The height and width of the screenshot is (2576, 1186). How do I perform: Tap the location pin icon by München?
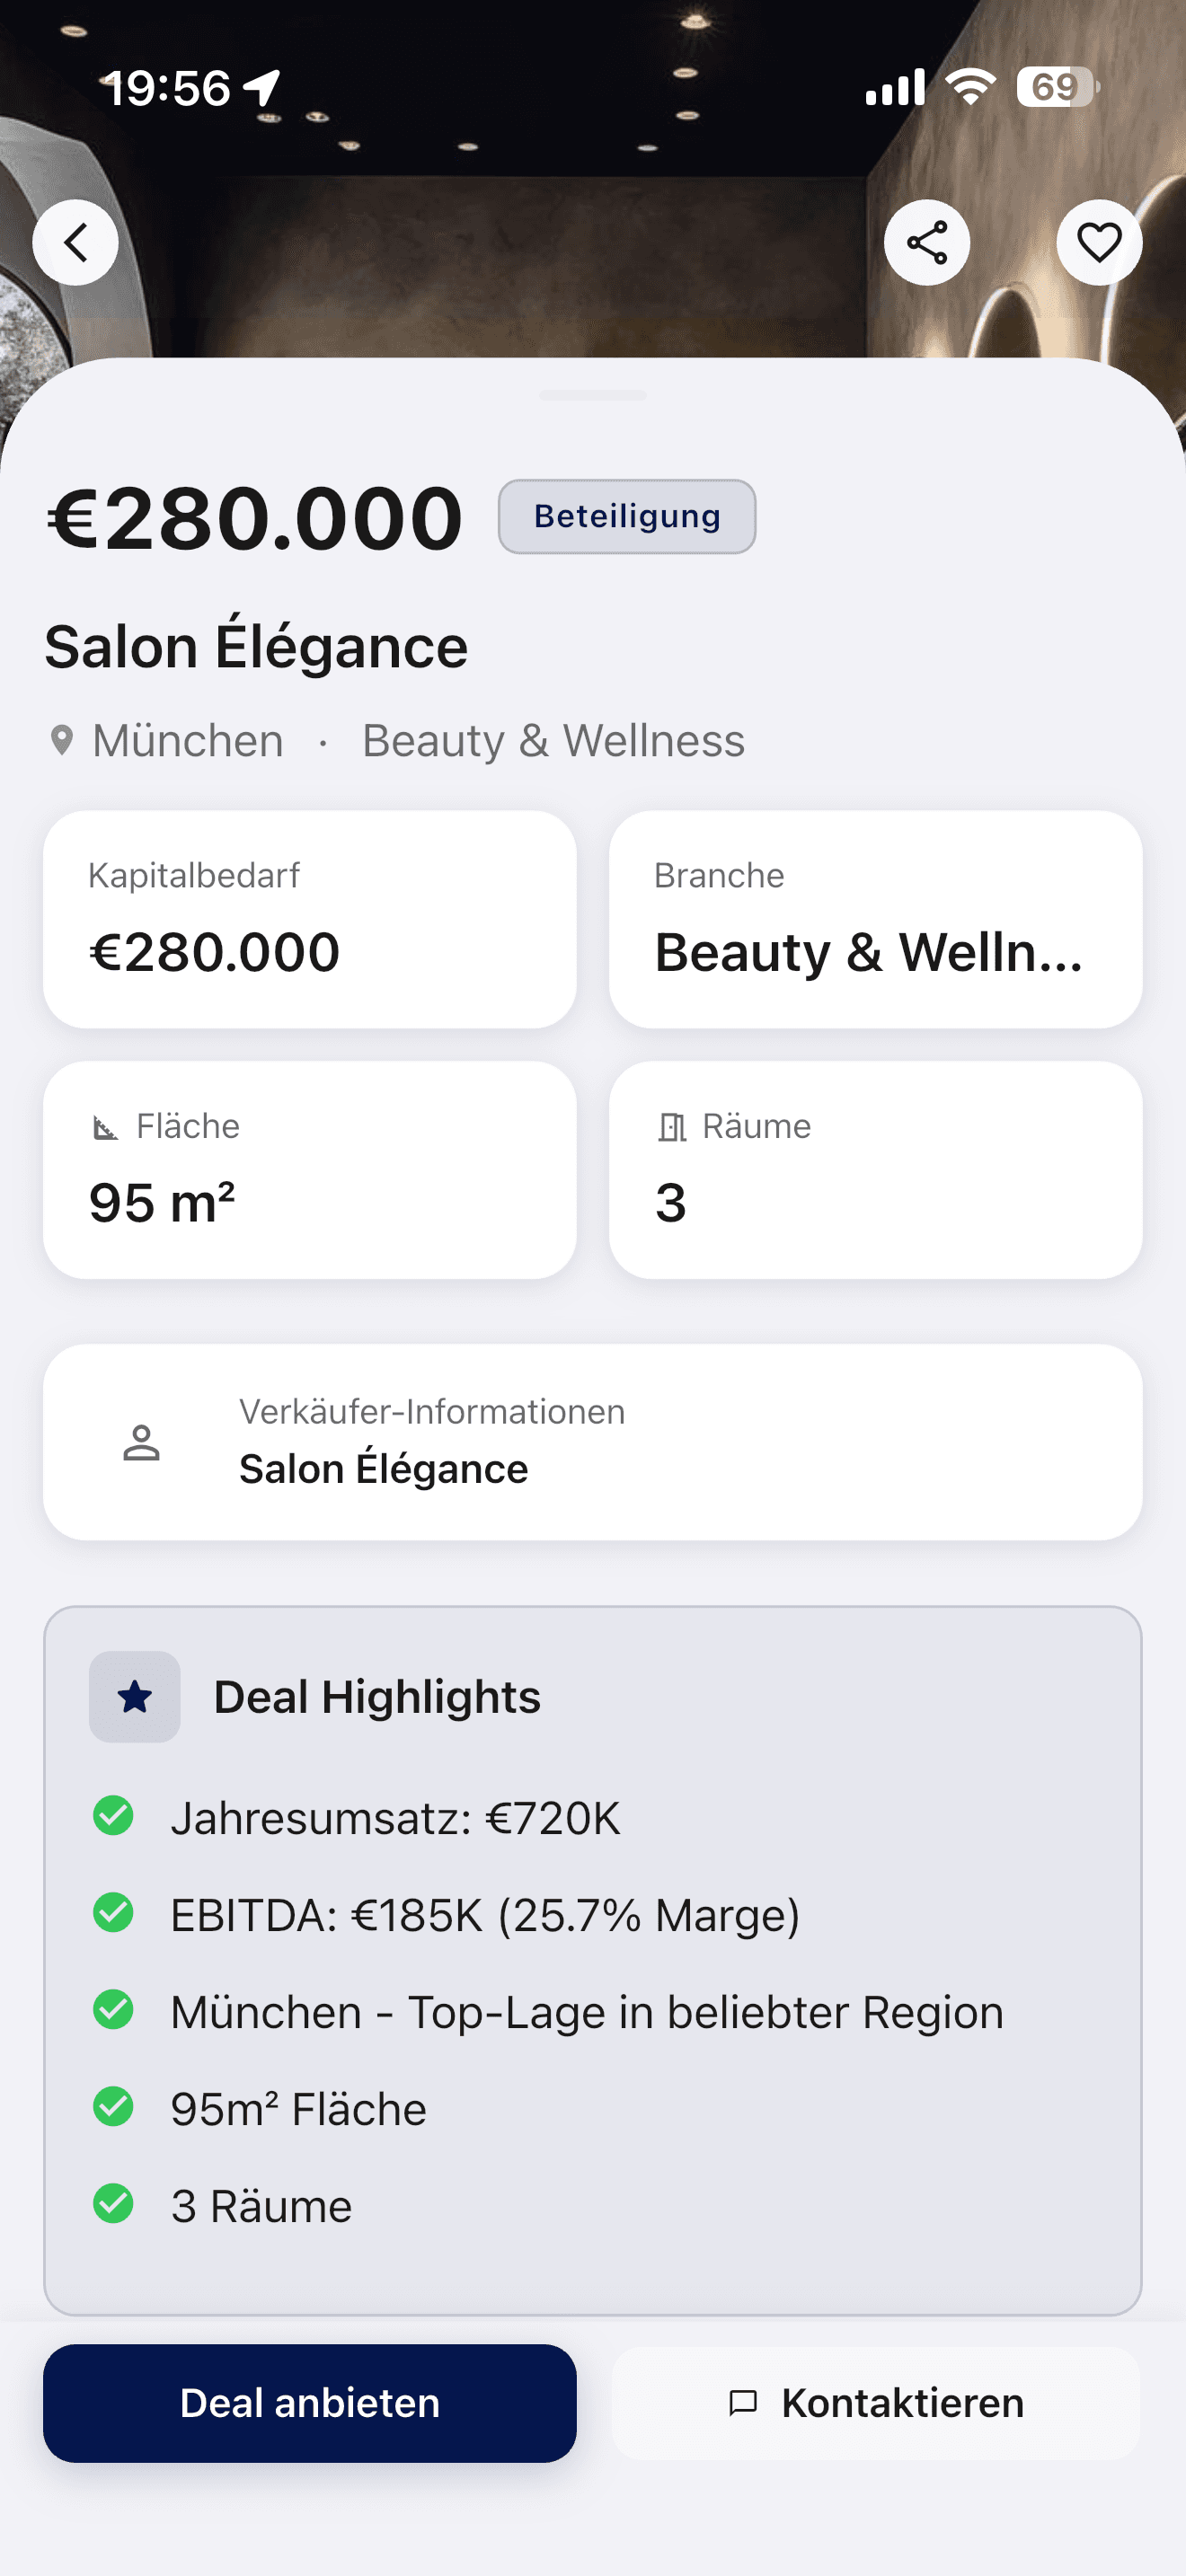pyautogui.click(x=62, y=741)
